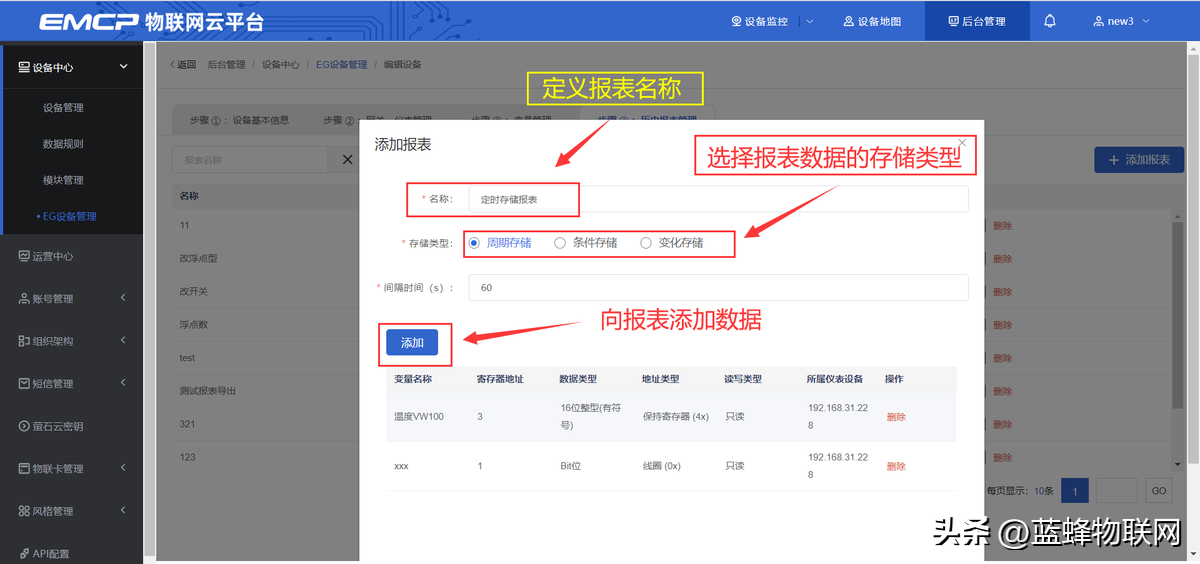Expand the 设备监控 dropdown arrow
The height and width of the screenshot is (564, 1200).
(x=809, y=21)
